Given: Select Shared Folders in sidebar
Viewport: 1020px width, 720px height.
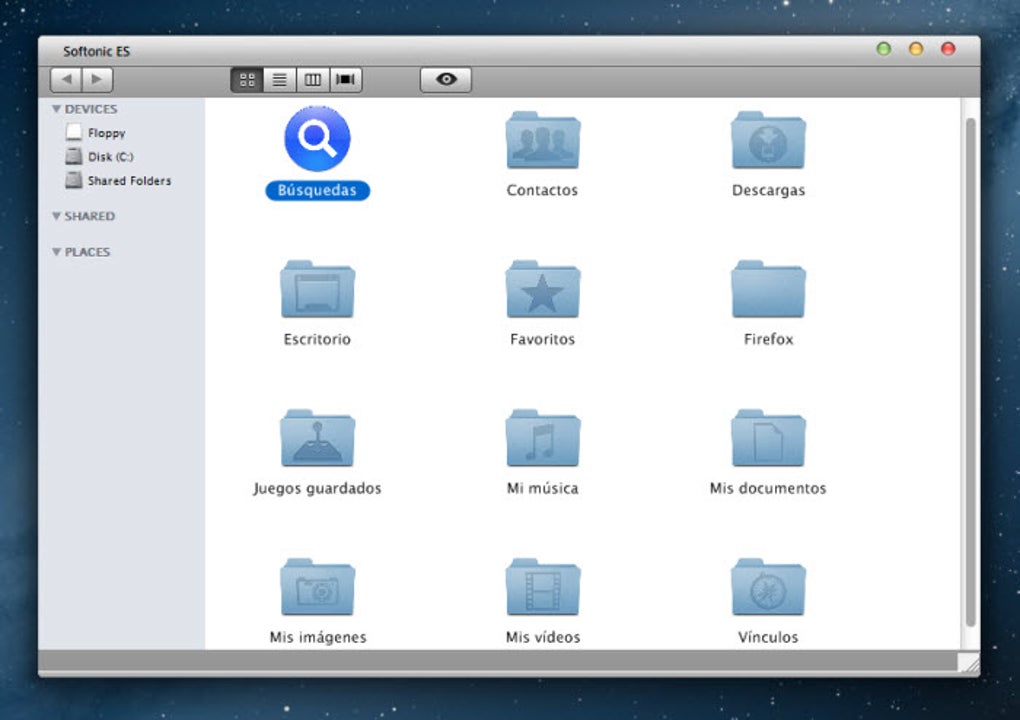Looking at the screenshot, I should coord(128,181).
